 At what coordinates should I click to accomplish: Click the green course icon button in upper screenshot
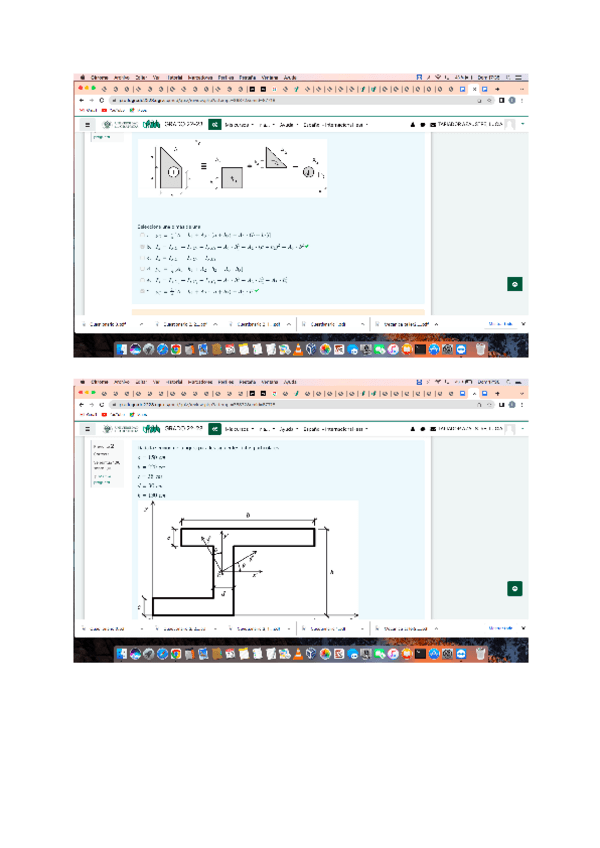click(x=215, y=124)
